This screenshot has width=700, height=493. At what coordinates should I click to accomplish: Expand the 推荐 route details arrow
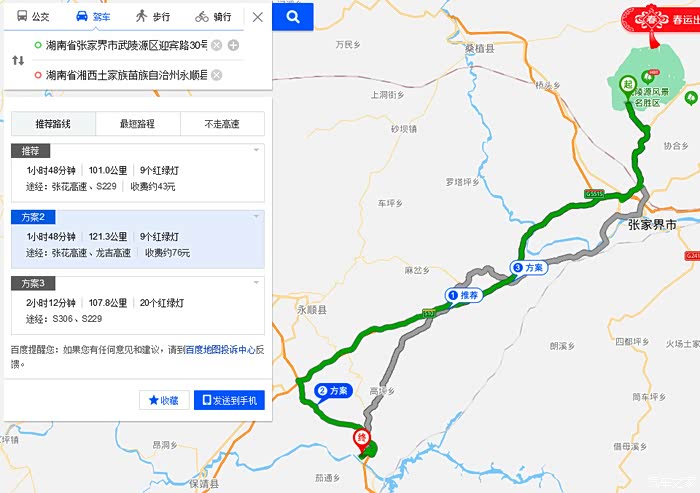tap(256, 150)
